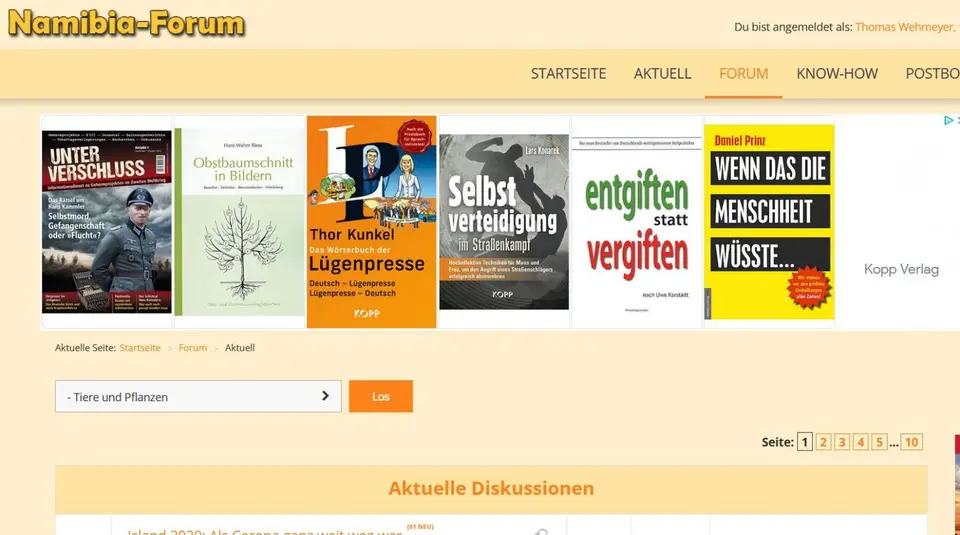Open the Wenn das die Menschheit wüsste ad
The image size is (960, 535).
click(769, 222)
